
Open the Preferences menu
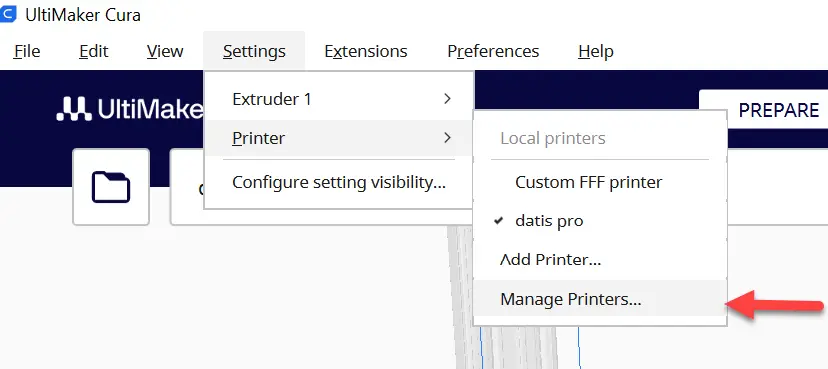pyautogui.click(x=493, y=51)
